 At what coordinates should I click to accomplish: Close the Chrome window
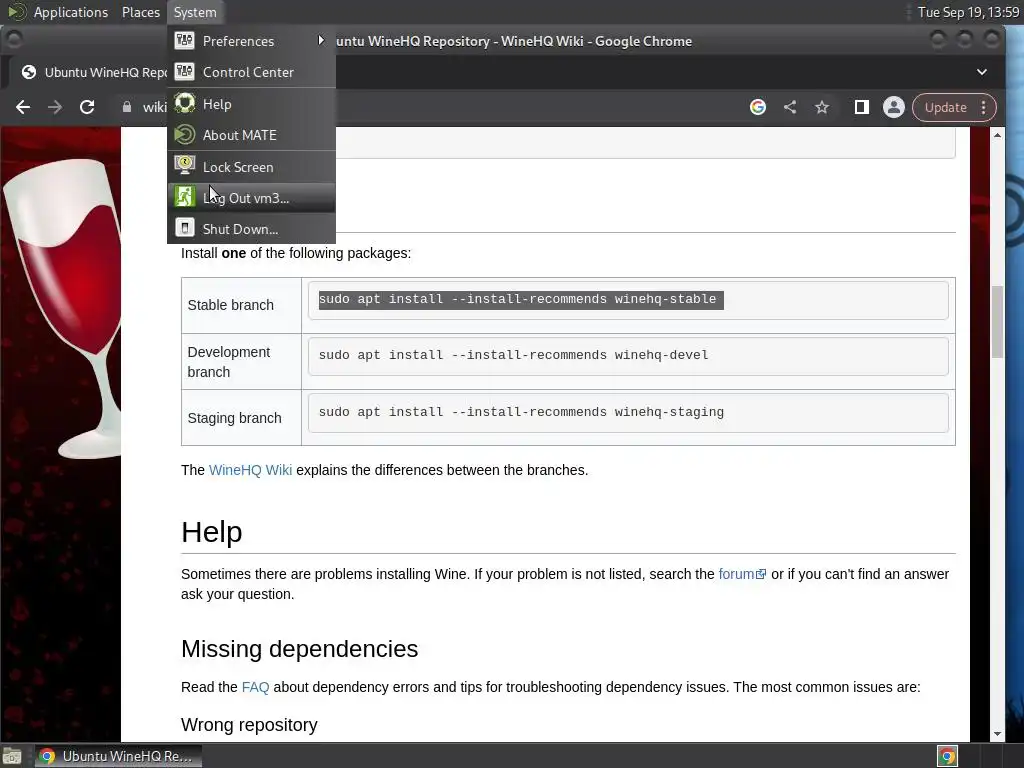tap(991, 40)
